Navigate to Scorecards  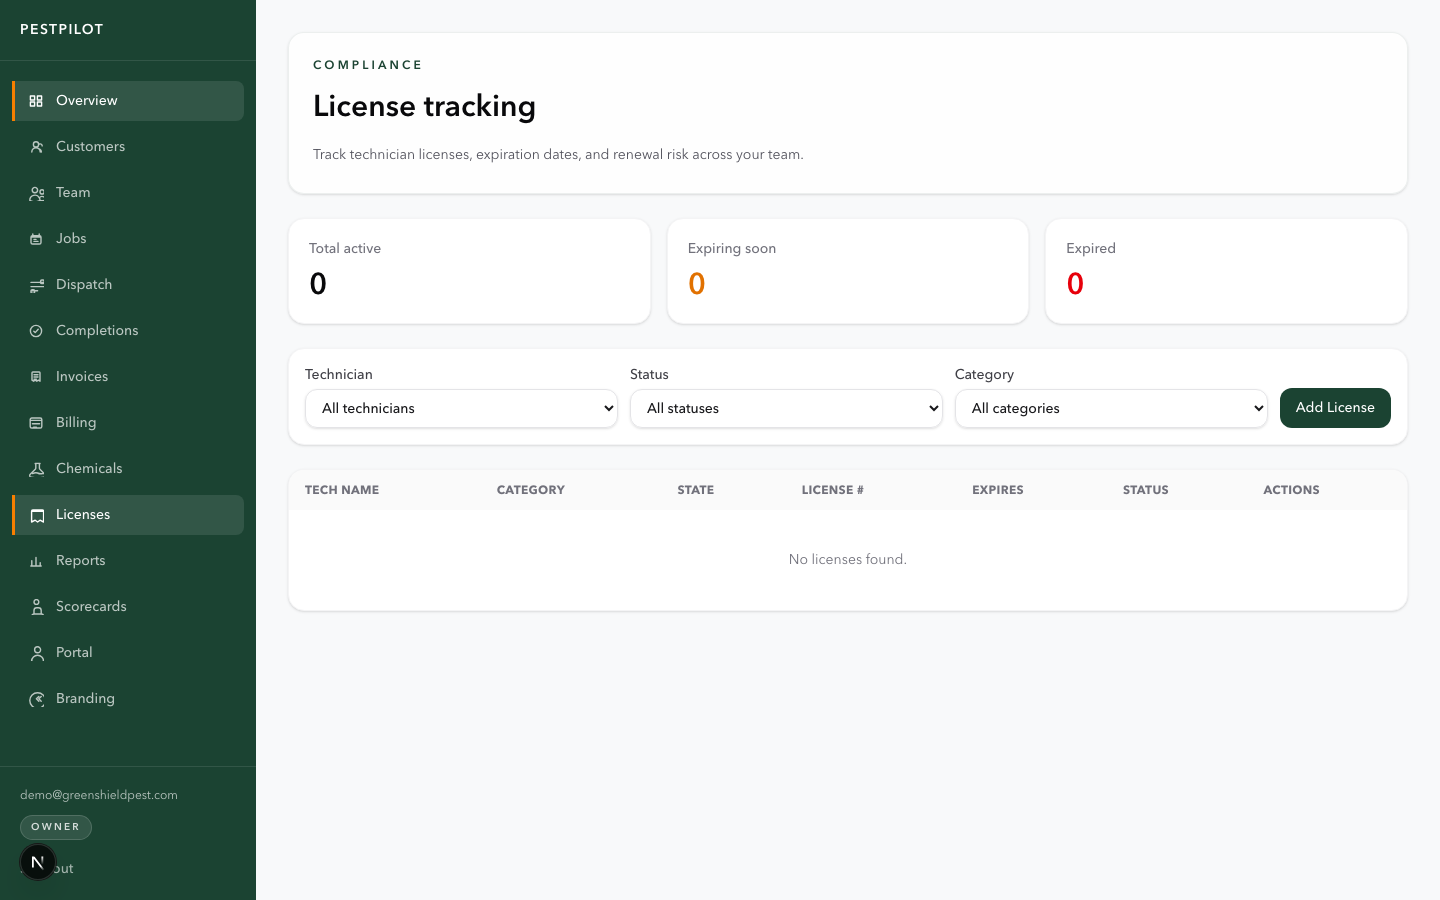click(128, 607)
